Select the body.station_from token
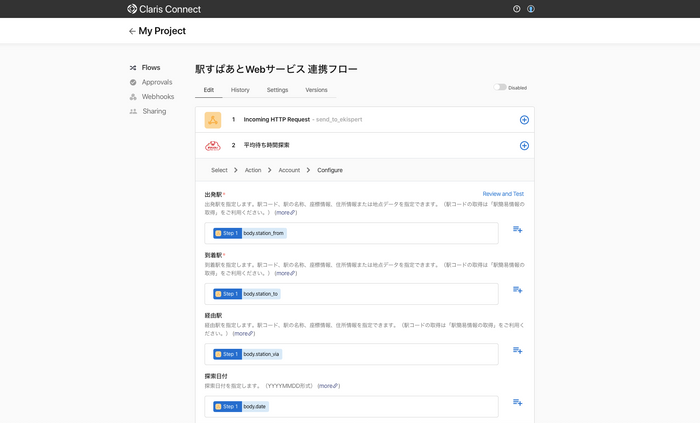700x423 pixels. [x=250, y=233]
